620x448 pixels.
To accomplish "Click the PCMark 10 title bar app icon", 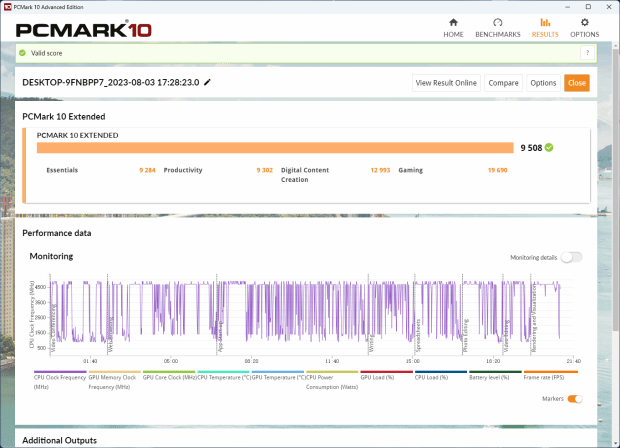I will point(8,7).
